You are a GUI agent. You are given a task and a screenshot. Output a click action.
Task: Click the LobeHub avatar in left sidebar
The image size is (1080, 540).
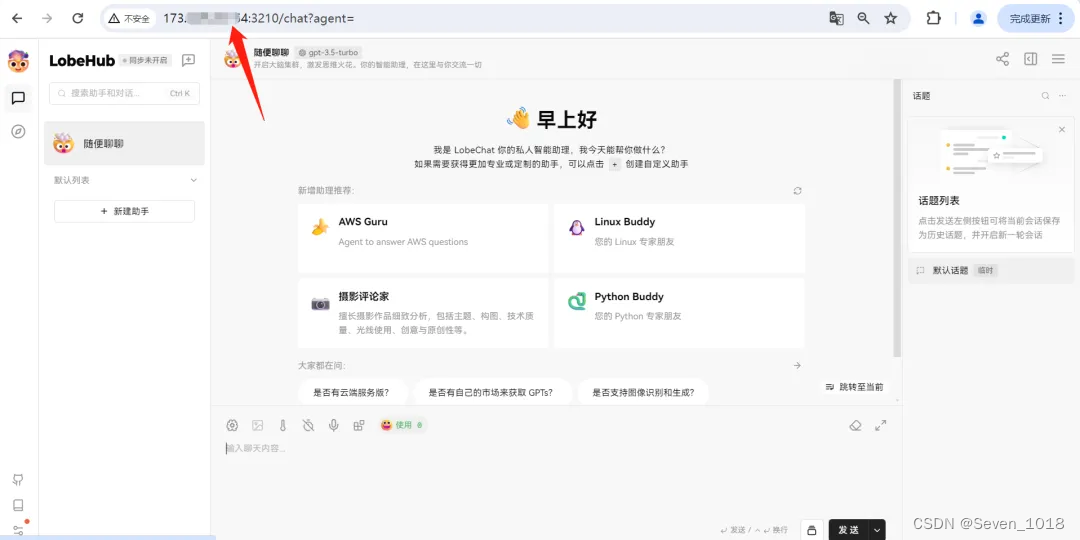(x=19, y=61)
